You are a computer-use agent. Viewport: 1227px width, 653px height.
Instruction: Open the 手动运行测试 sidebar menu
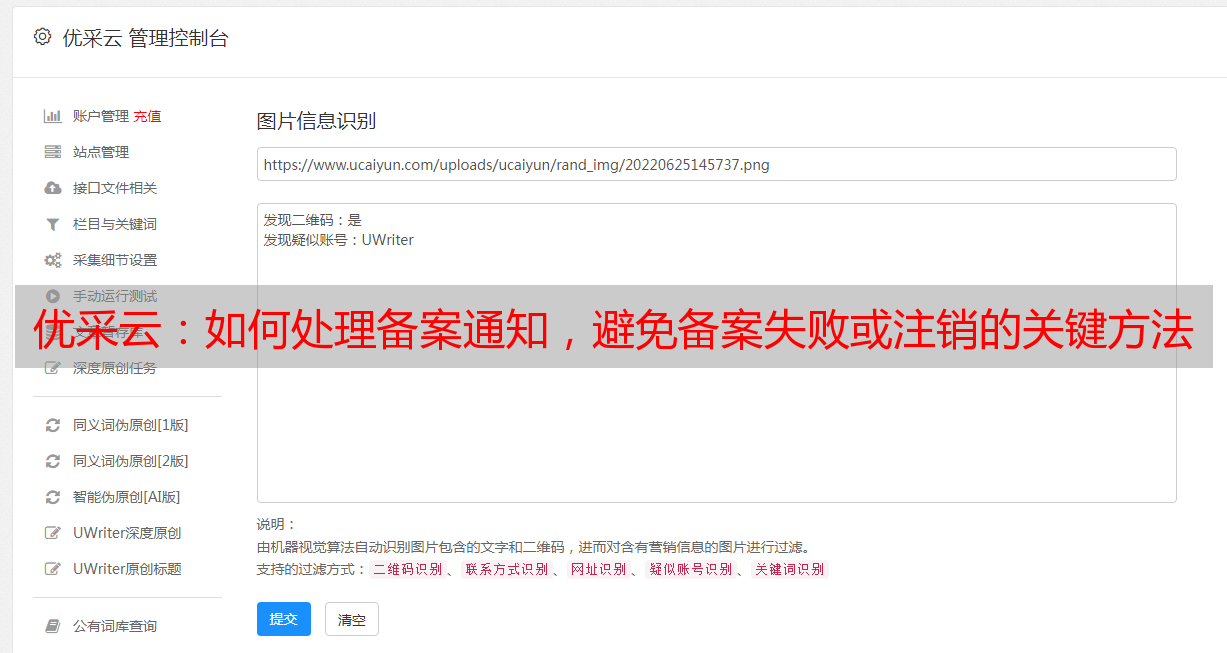click(115, 296)
